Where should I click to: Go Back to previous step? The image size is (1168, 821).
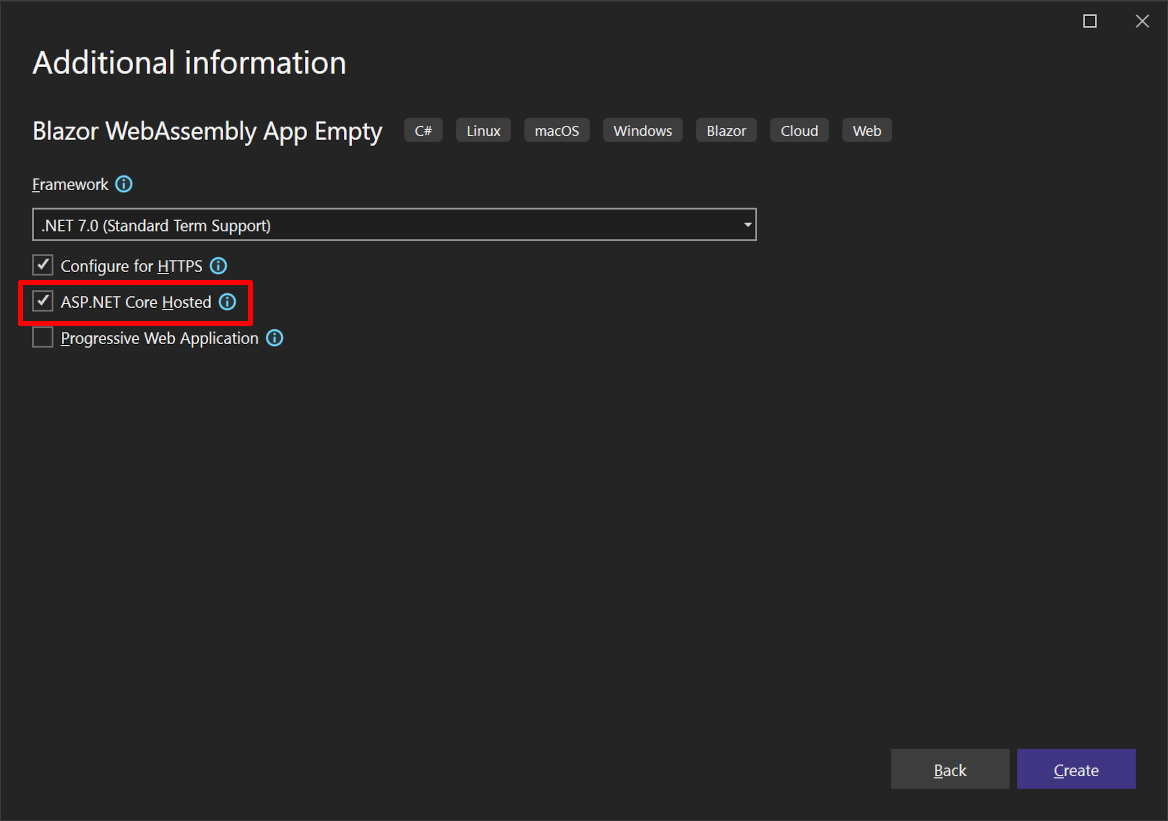tap(950, 770)
